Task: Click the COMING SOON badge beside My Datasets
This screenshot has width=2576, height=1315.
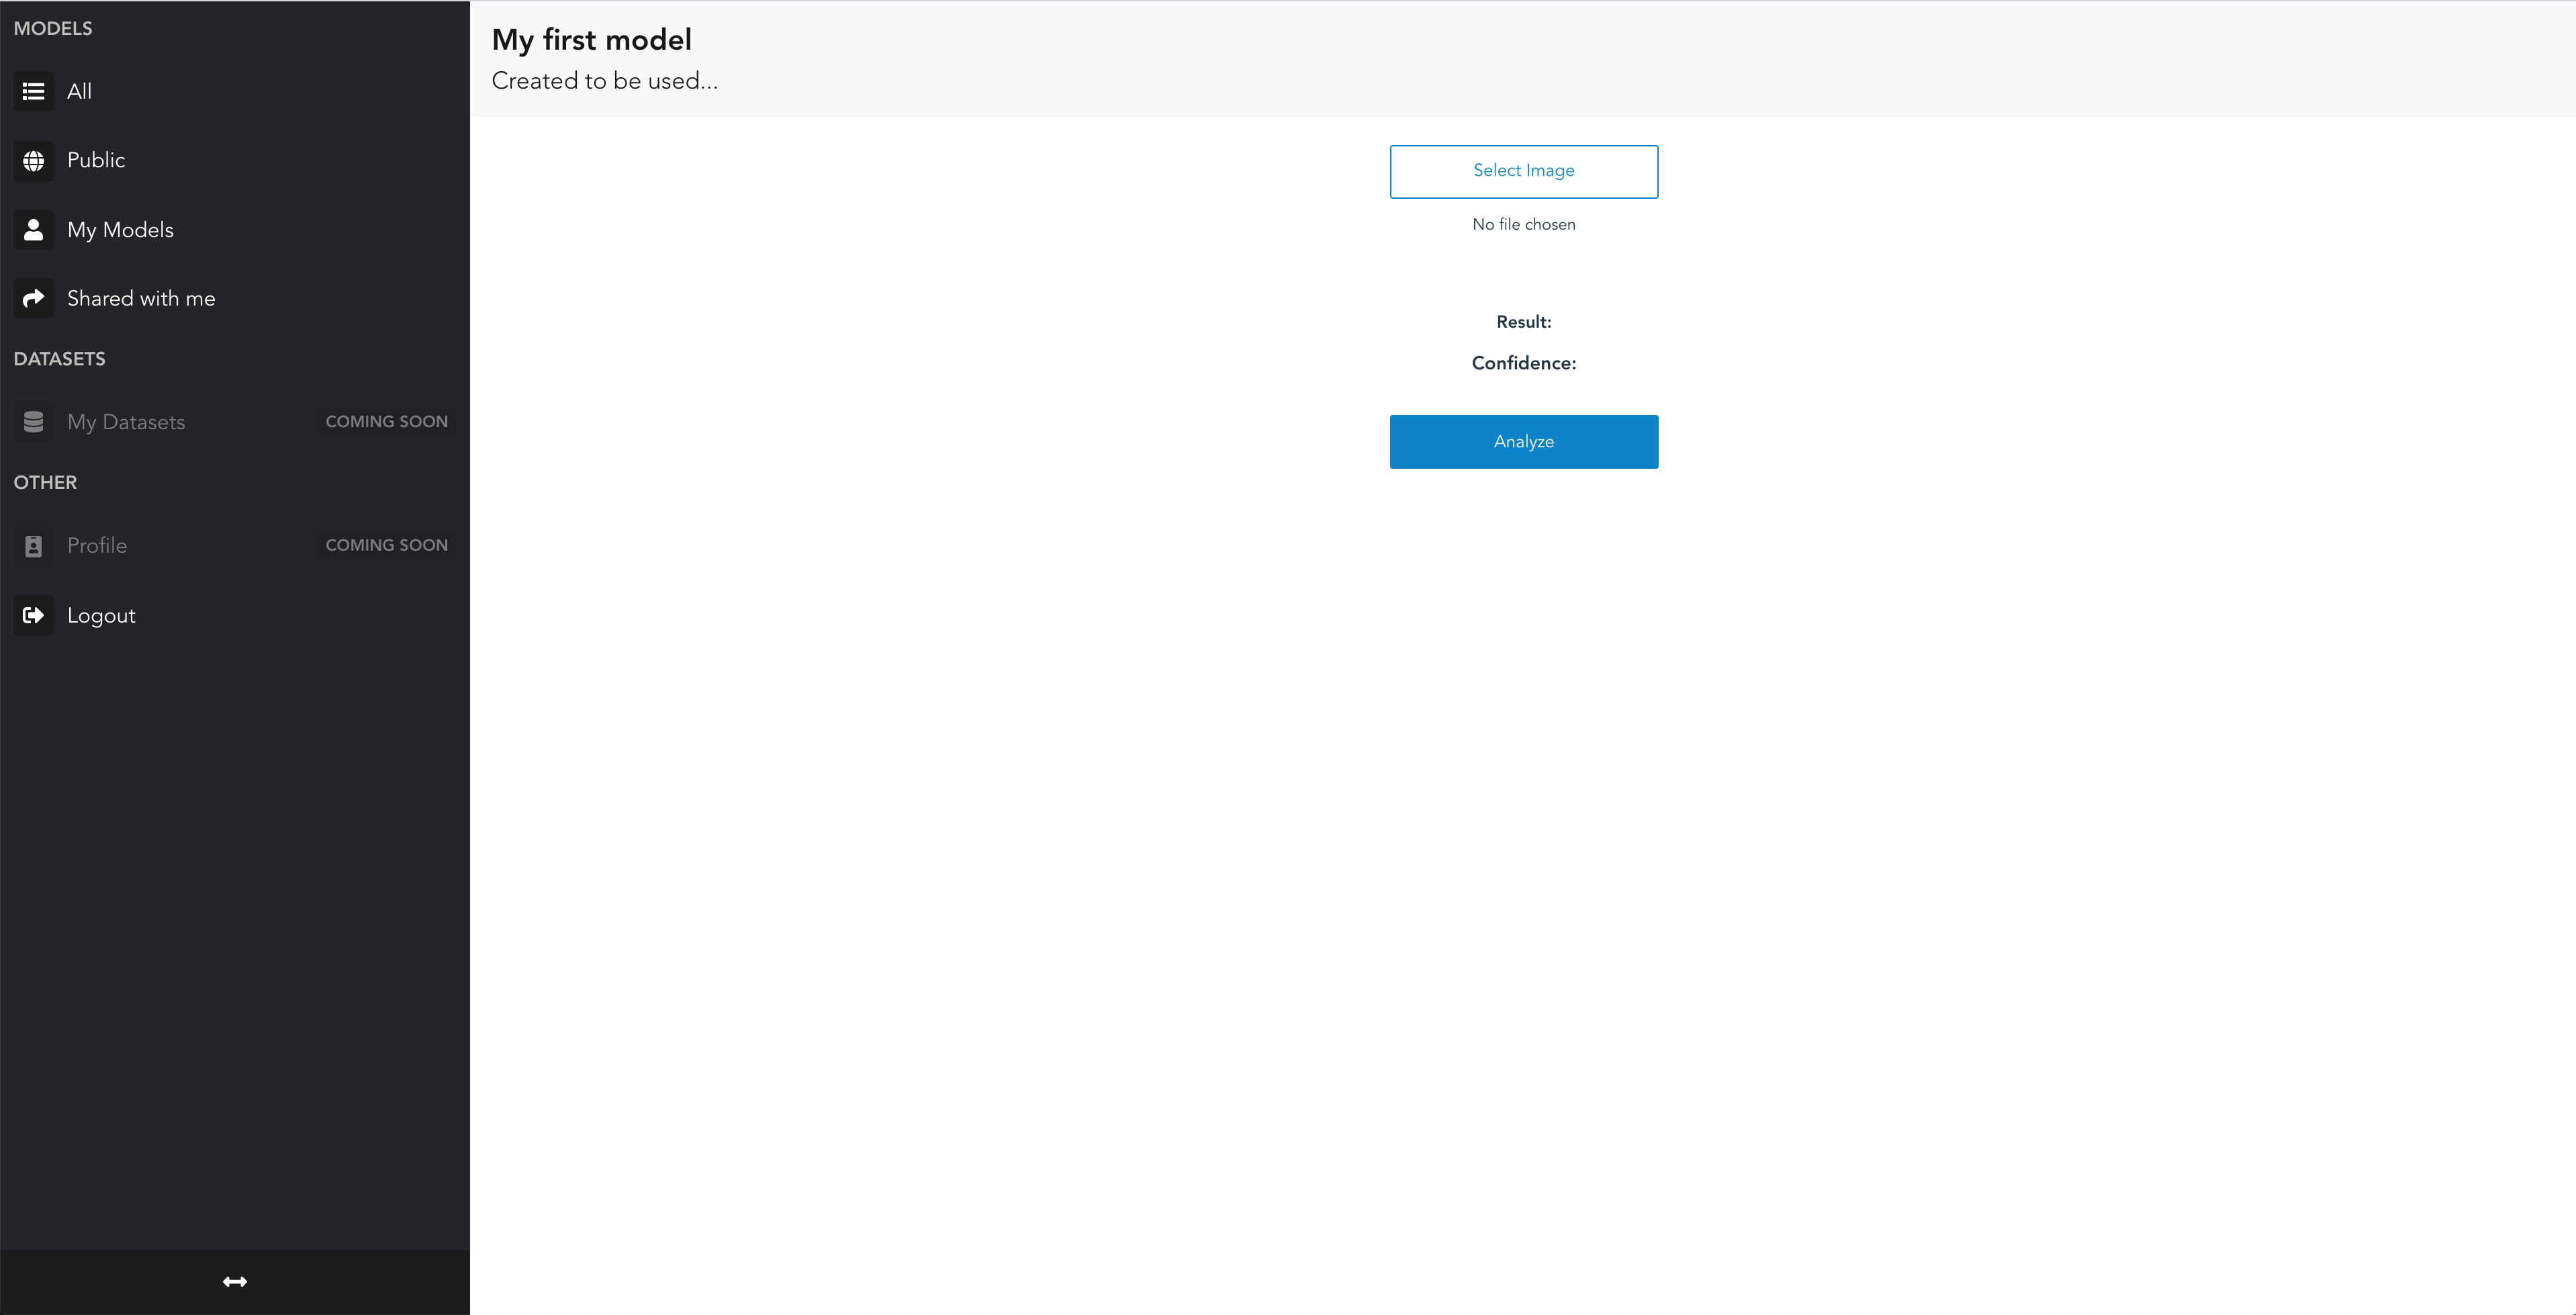Action: (x=386, y=422)
